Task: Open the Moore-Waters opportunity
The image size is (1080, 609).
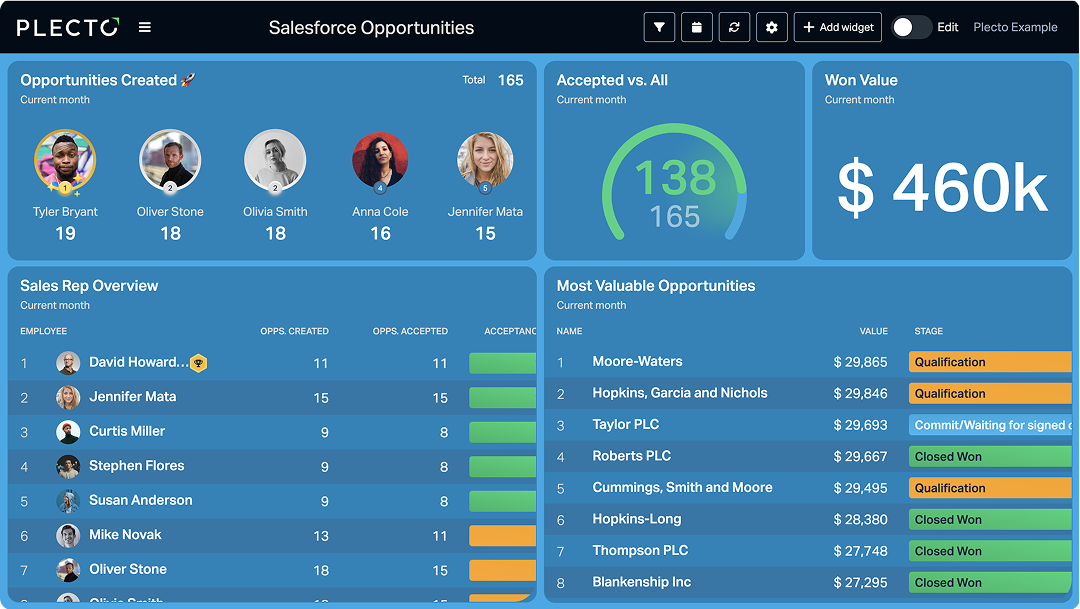Action: [637, 362]
